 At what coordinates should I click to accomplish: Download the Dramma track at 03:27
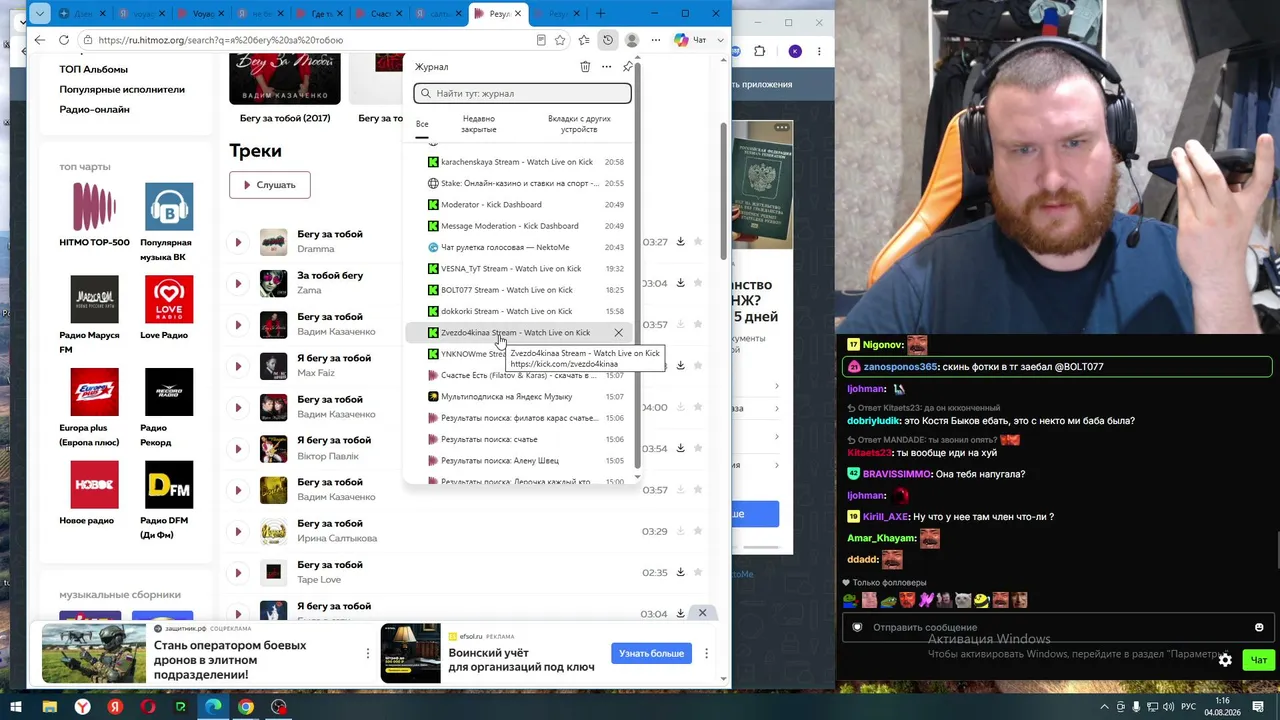[x=680, y=242]
